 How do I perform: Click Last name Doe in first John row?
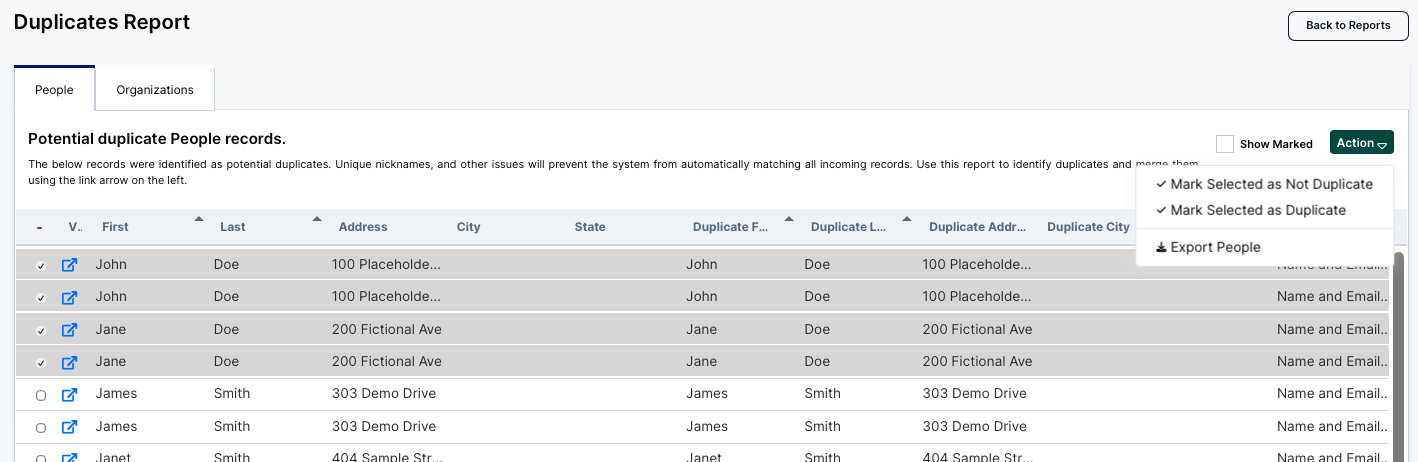[x=226, y=265]
